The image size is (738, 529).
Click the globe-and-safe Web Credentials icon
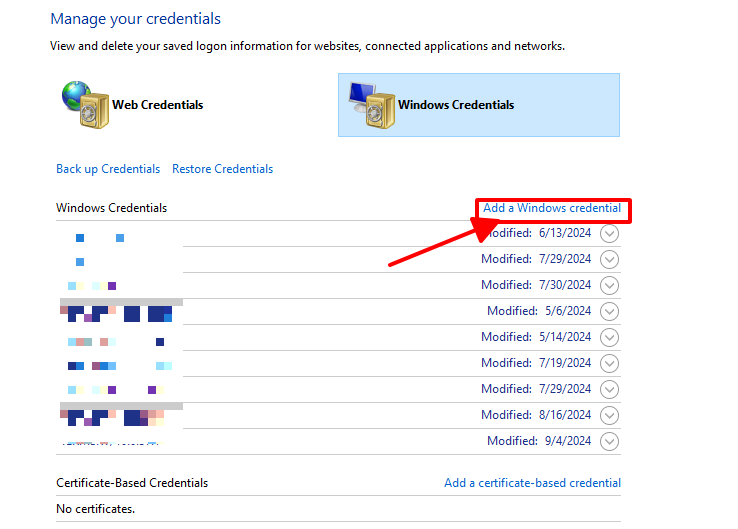point(84,104)
